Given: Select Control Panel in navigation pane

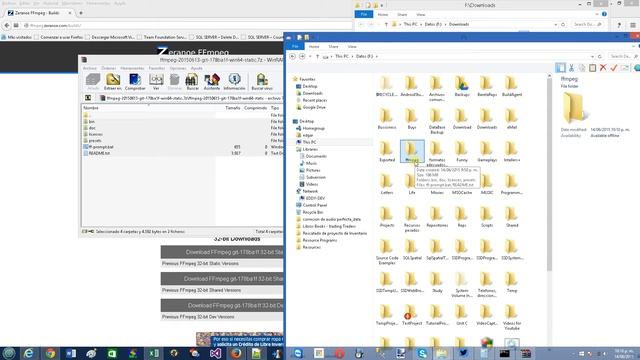Looking at the screenshot, I should pos(314,205).
